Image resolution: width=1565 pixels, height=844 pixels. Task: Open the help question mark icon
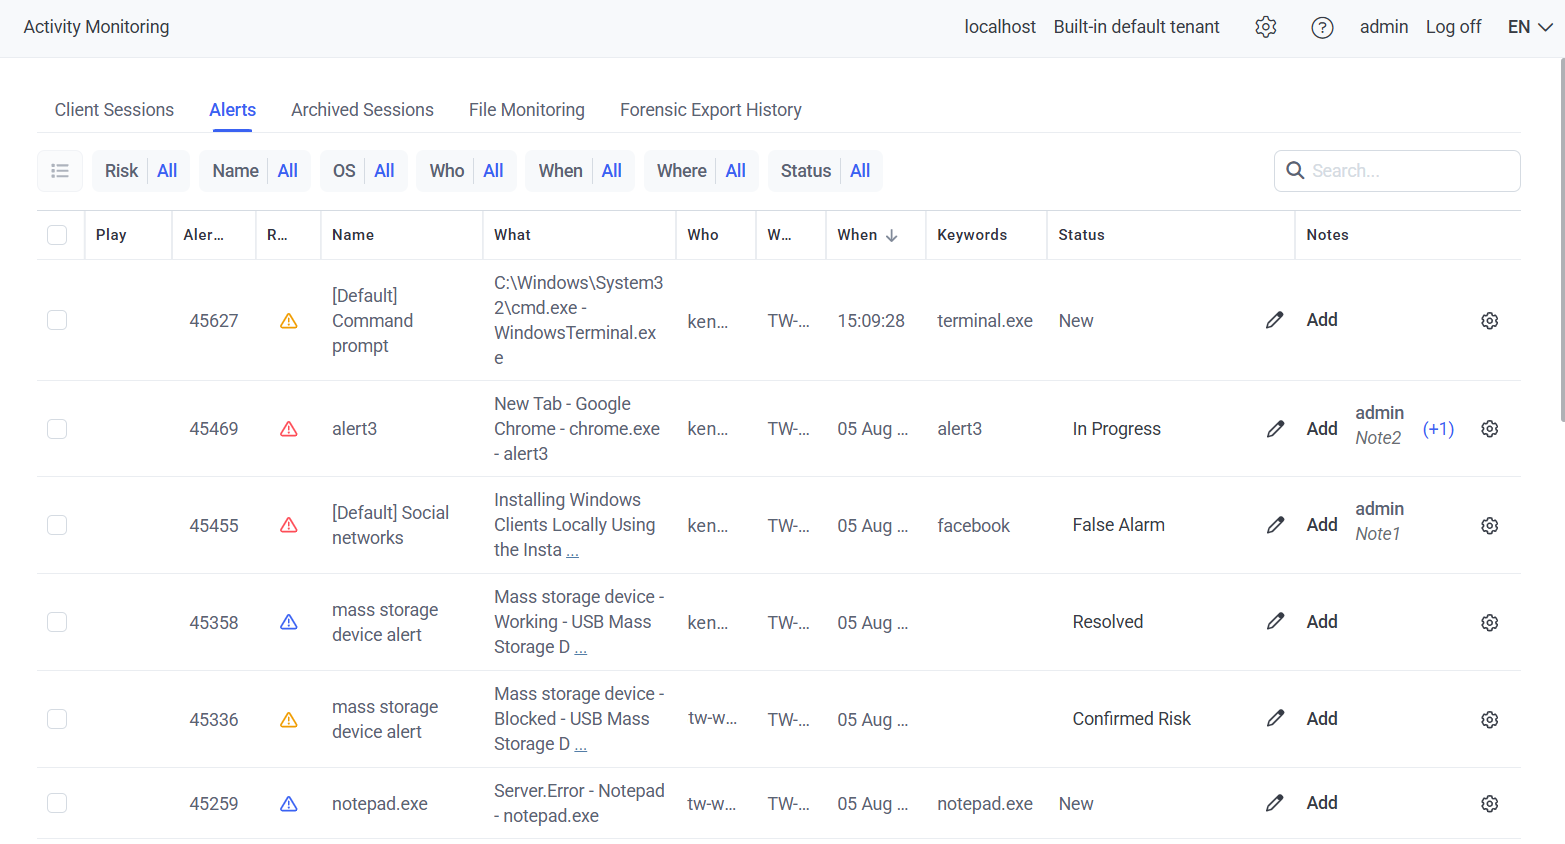(x=1322, y=27)
